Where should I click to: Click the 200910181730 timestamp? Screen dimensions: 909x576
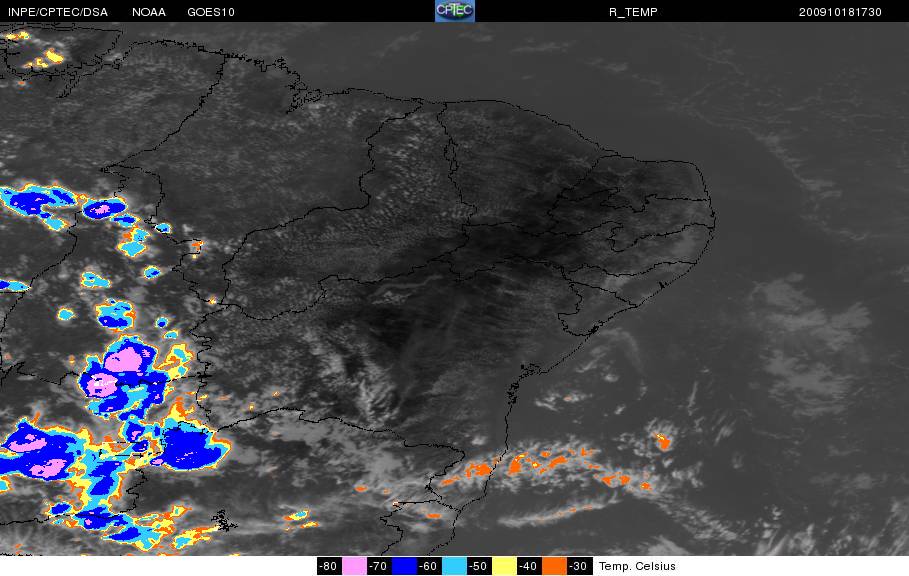840,12
